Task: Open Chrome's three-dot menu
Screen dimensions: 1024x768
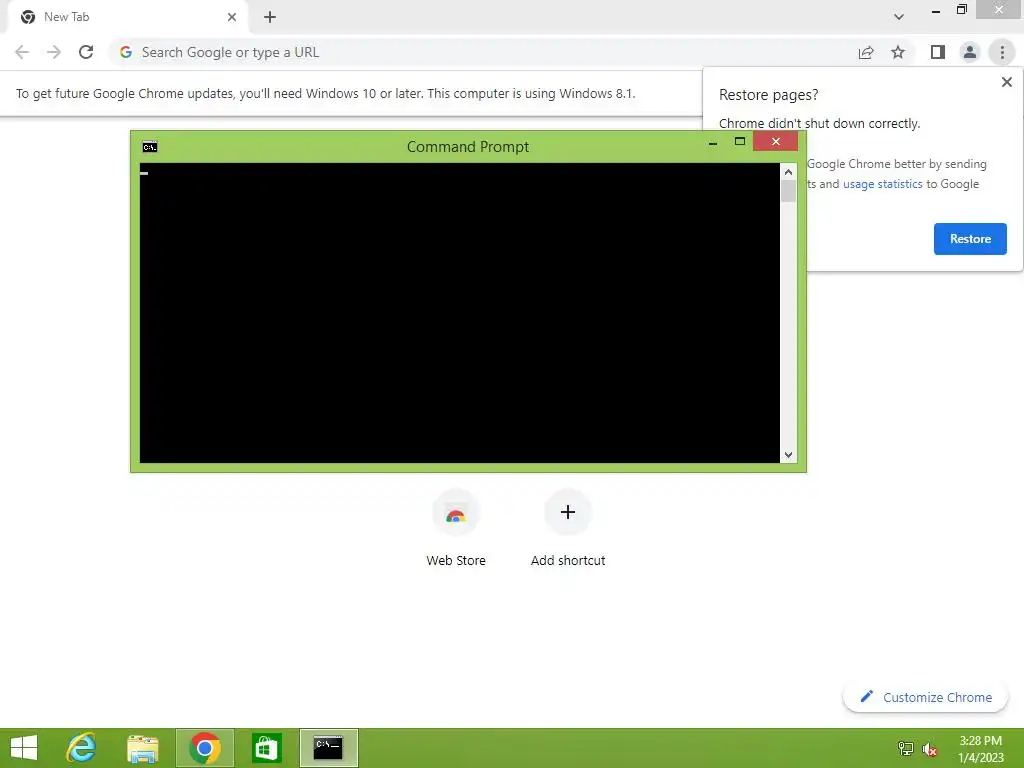Action: [x=1002, y=52]
